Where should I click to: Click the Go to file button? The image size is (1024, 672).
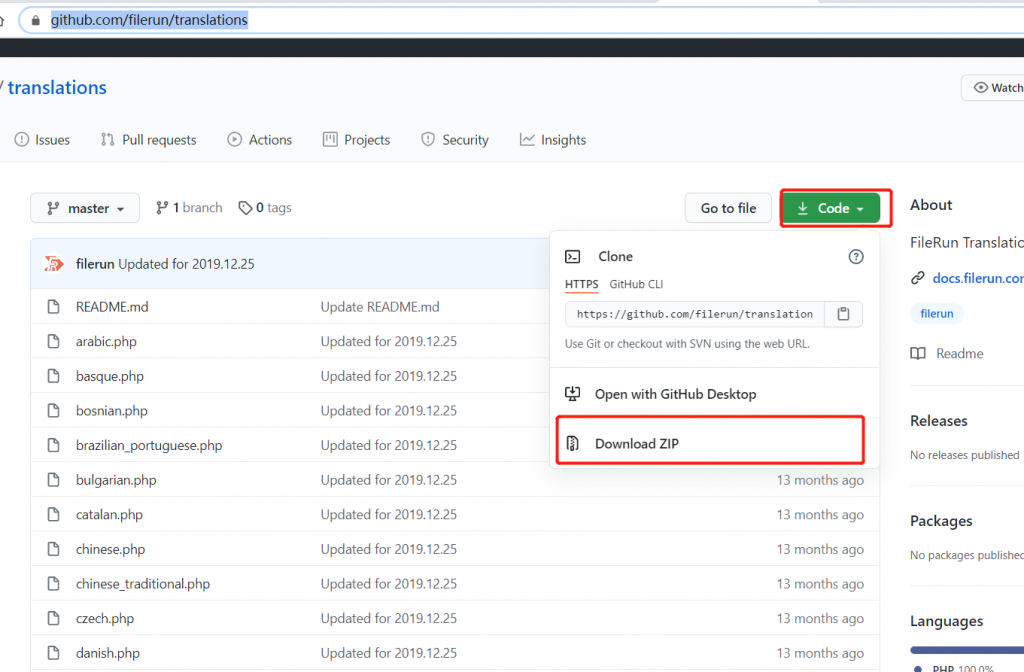pos(728,208)
